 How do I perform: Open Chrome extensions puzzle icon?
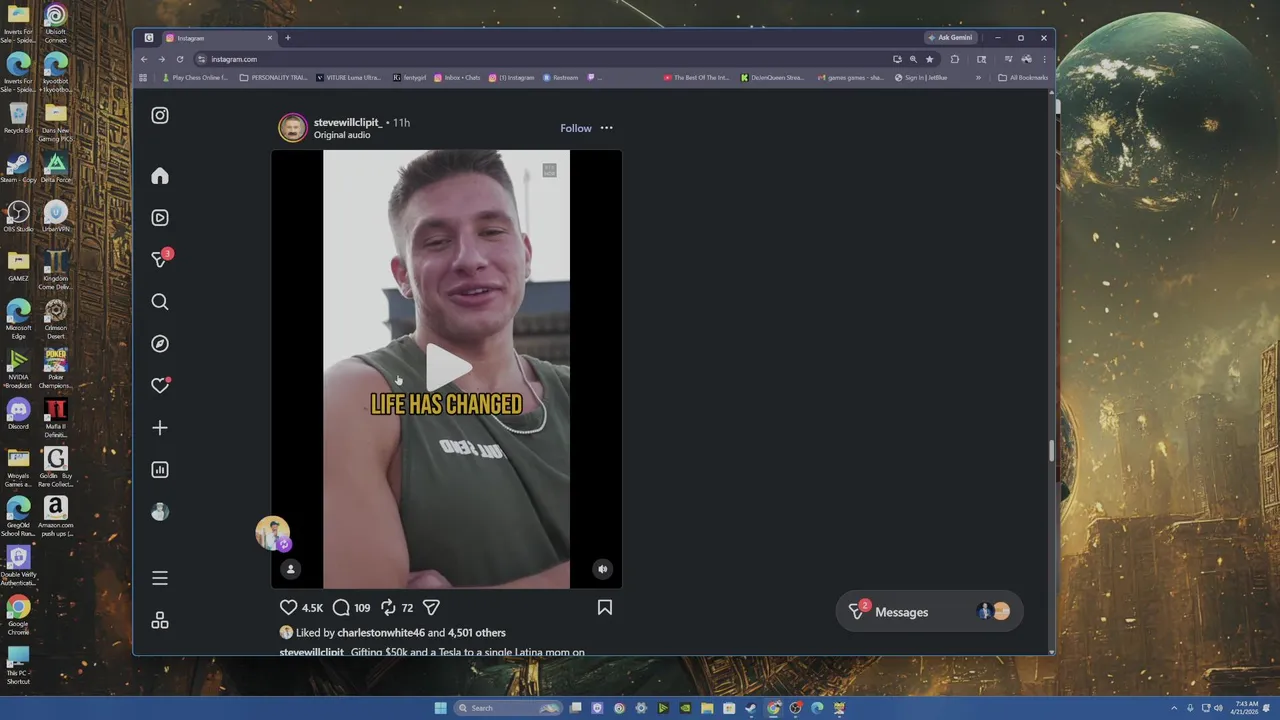click(954, 59)
